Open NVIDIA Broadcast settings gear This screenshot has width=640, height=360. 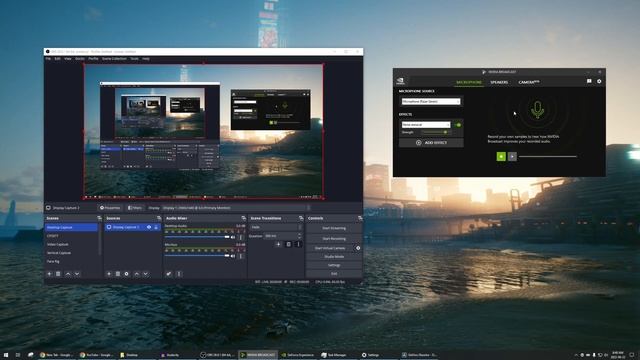pyautogui.click(x=599, y=81)
